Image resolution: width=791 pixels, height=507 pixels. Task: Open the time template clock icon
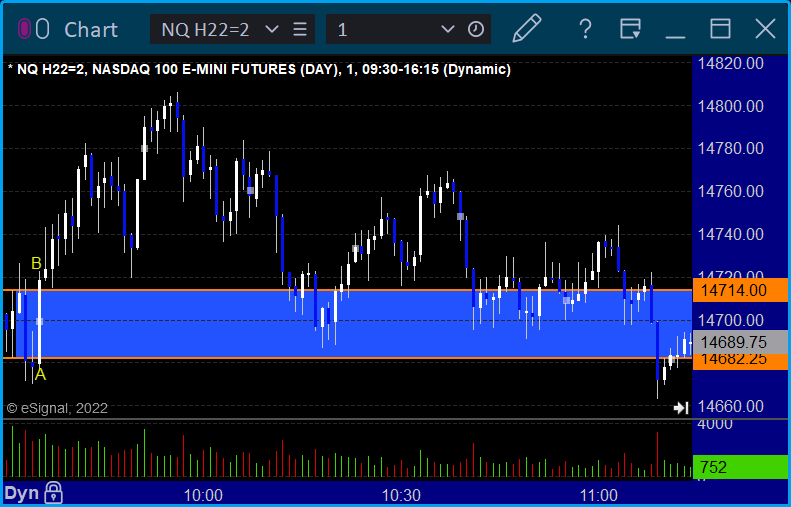point(476,29)
